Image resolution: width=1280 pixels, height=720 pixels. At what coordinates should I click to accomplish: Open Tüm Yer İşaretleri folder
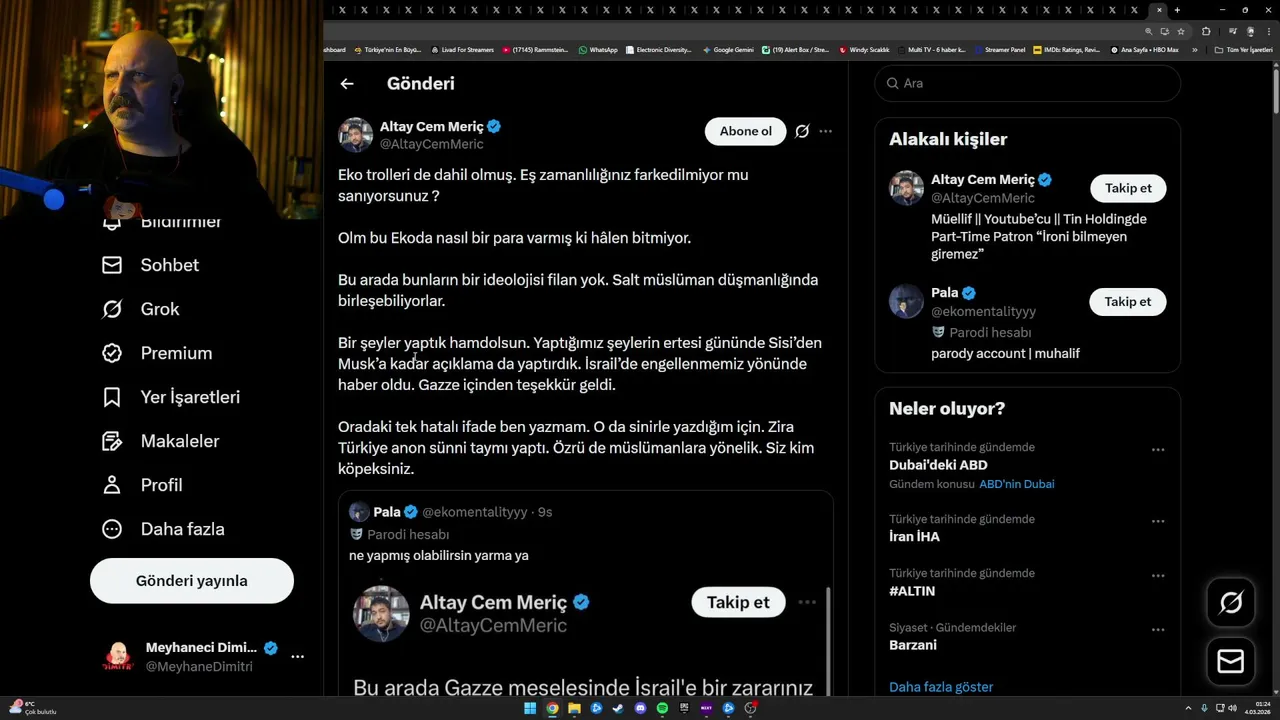(x=1243, y=49)
